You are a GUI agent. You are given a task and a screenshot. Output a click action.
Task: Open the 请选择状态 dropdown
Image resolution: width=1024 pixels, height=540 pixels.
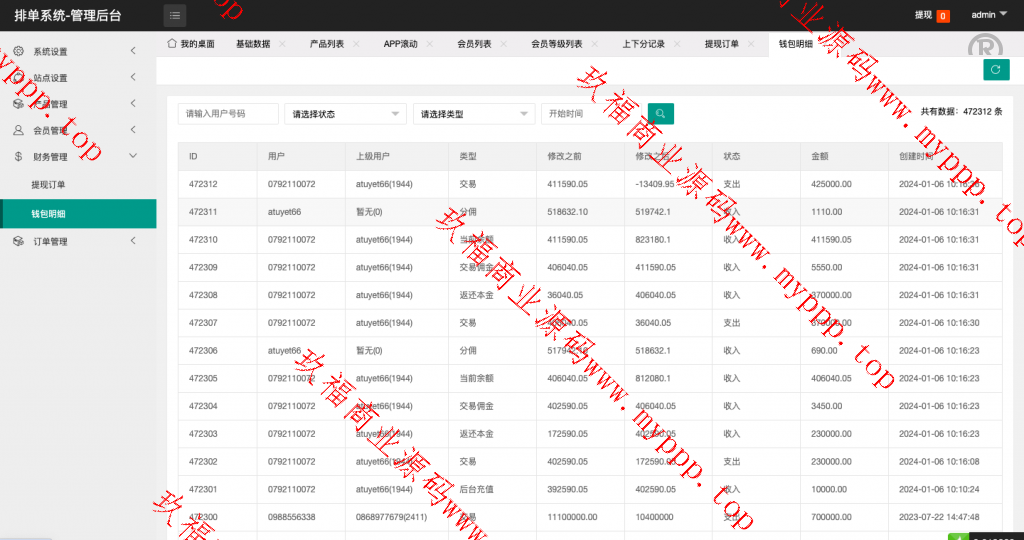click(345, 114)
